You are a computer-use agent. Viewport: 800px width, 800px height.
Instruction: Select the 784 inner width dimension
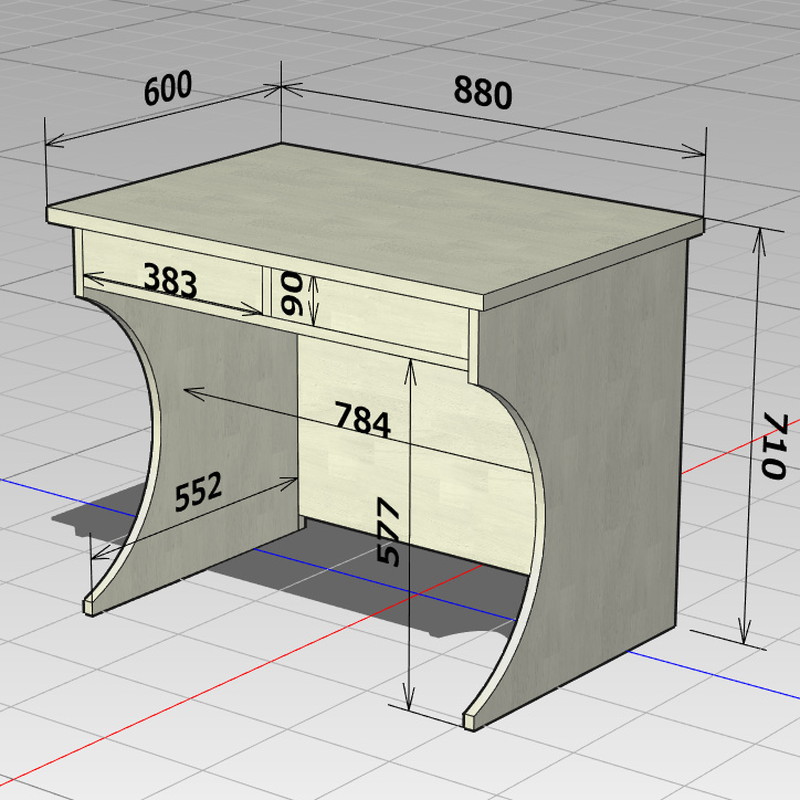362,419
